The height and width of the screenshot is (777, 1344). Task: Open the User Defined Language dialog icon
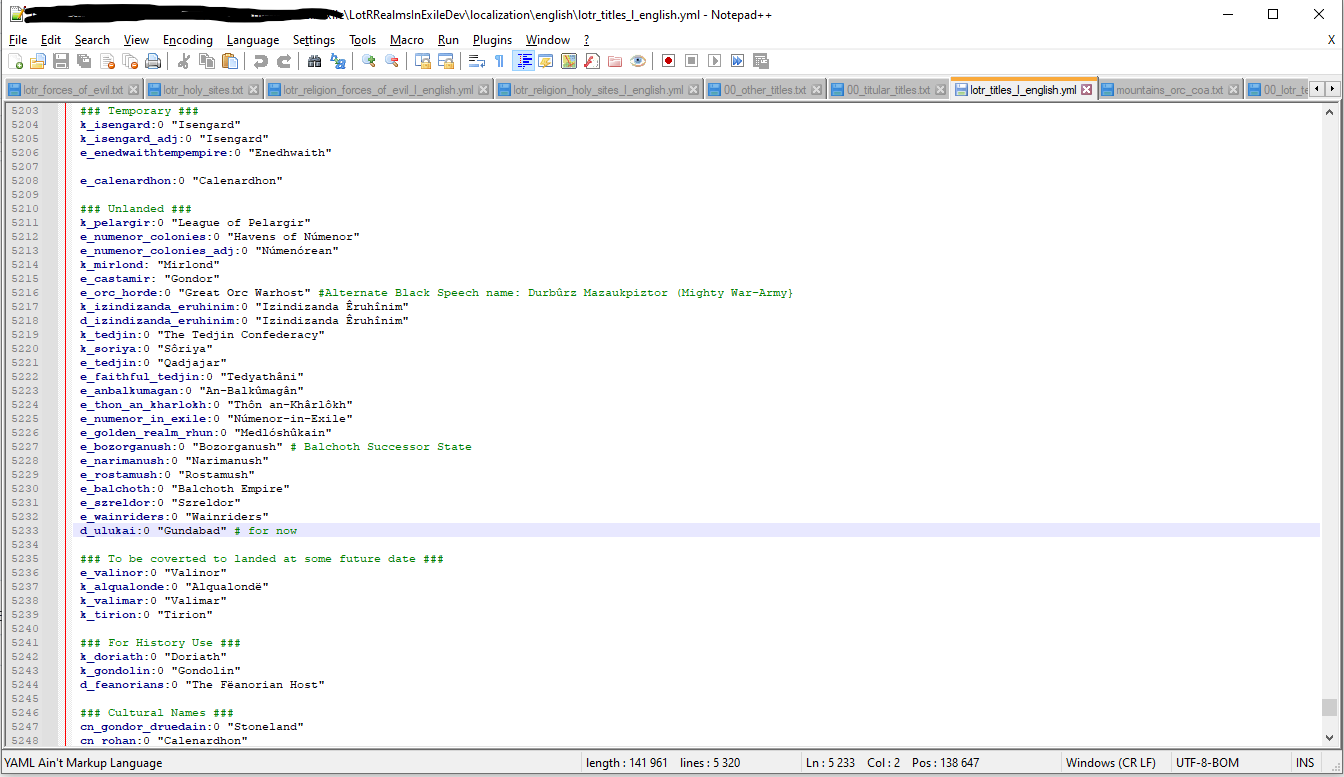546,61
